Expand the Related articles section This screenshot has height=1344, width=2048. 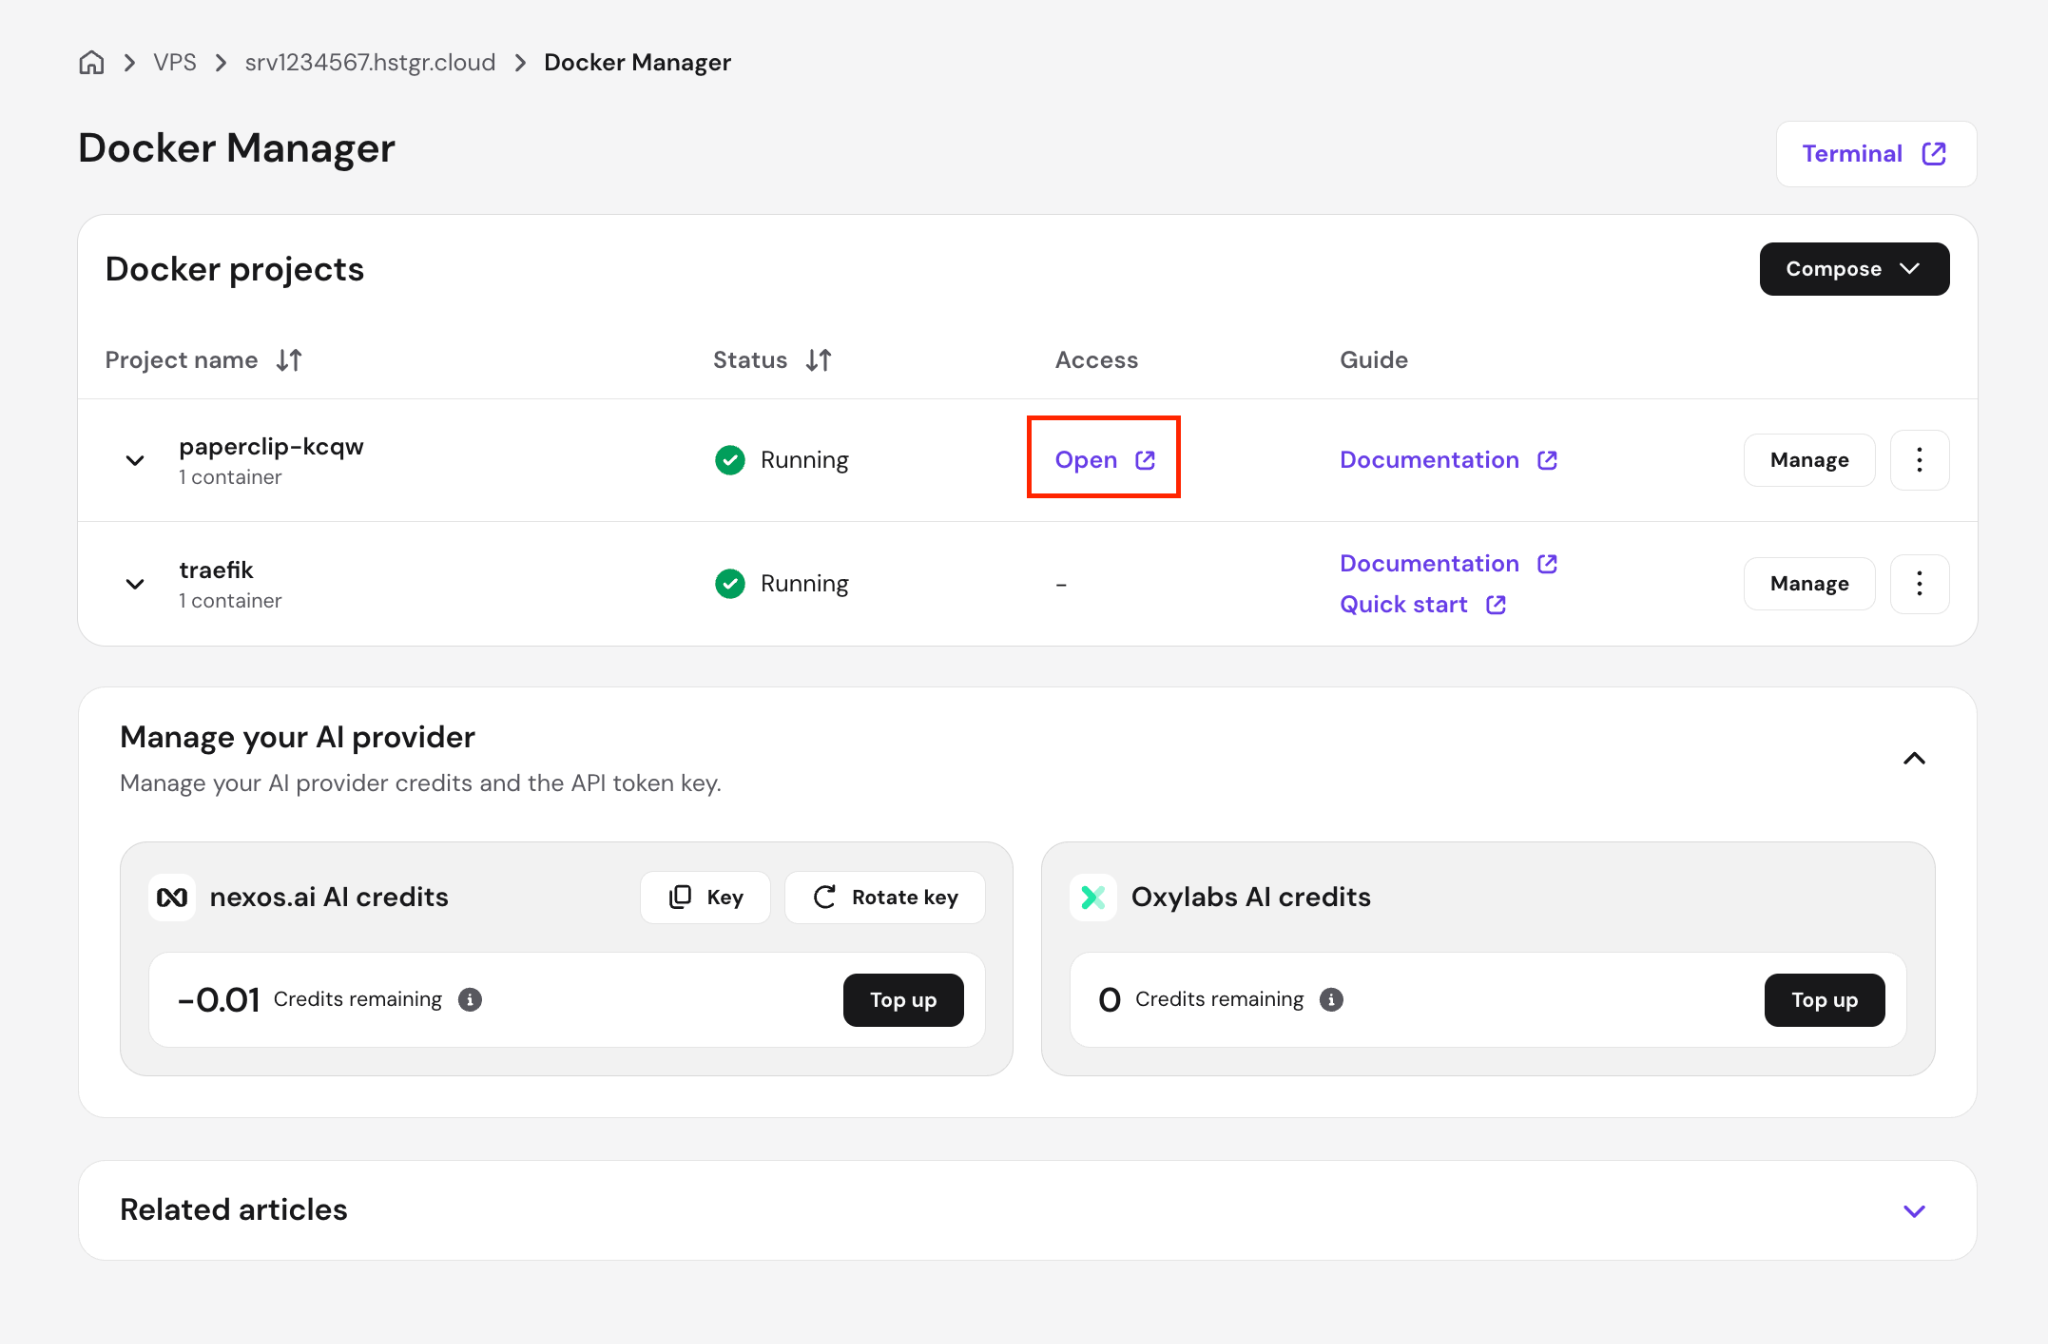1915,1210
